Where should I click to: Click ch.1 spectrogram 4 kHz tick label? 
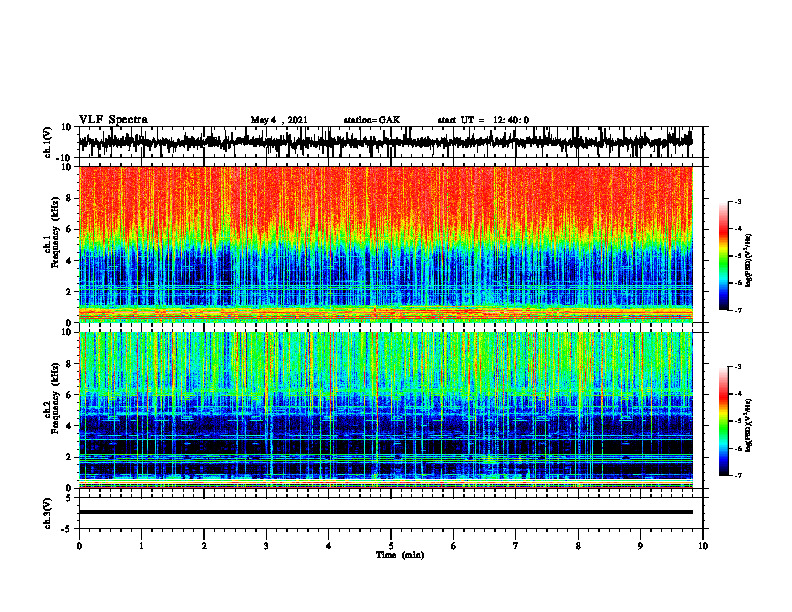pyautogui.click(x=69, y=261)
